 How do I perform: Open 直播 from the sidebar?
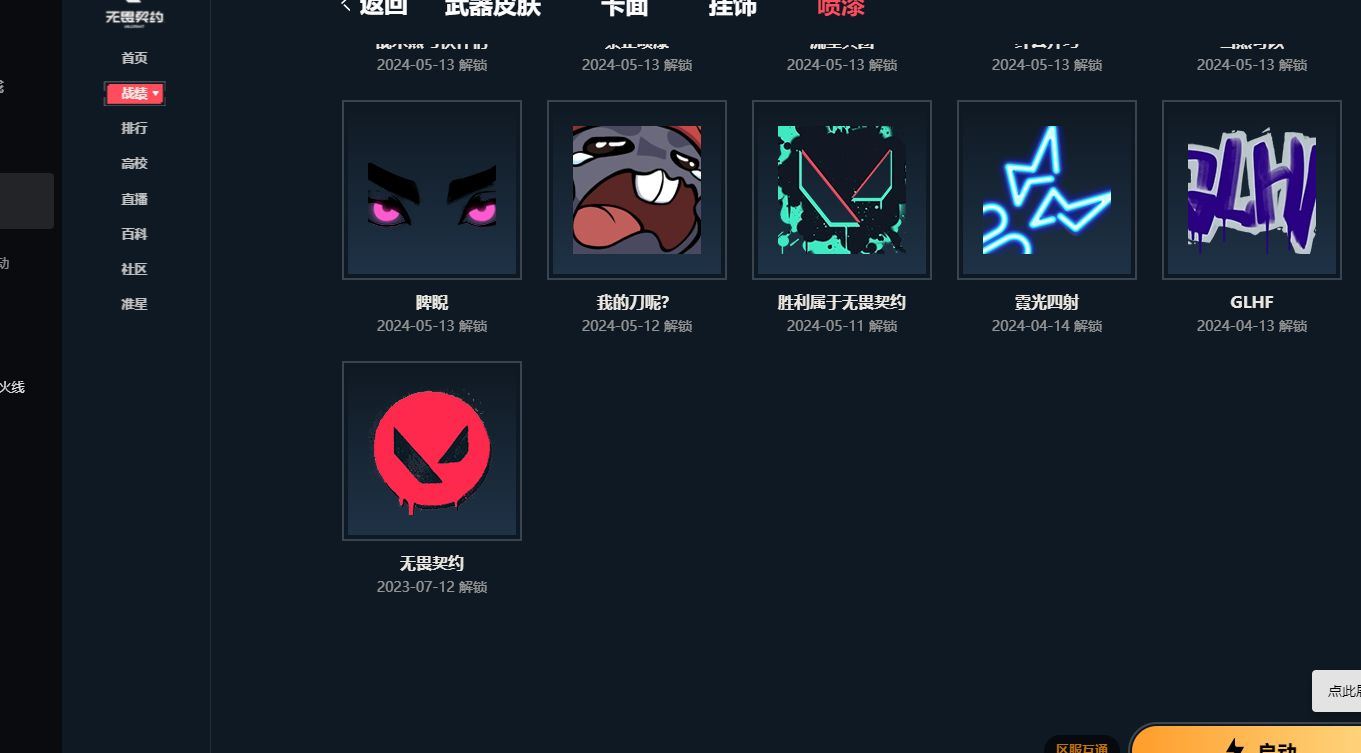pos(134,199)
